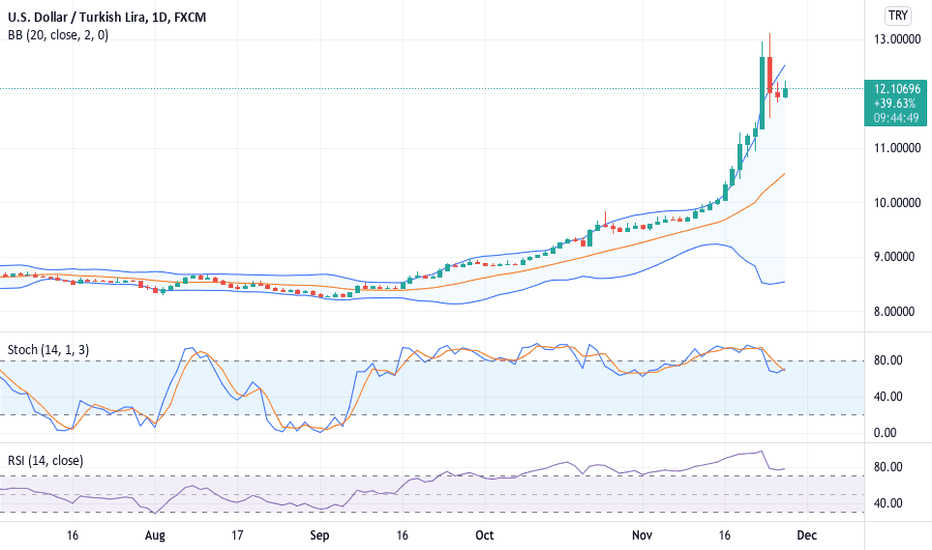932x550 pixels.
Task: Select the Stoch (14, 1, 3) indicator label
Action: pyautogui.click(x=48, y=350)
